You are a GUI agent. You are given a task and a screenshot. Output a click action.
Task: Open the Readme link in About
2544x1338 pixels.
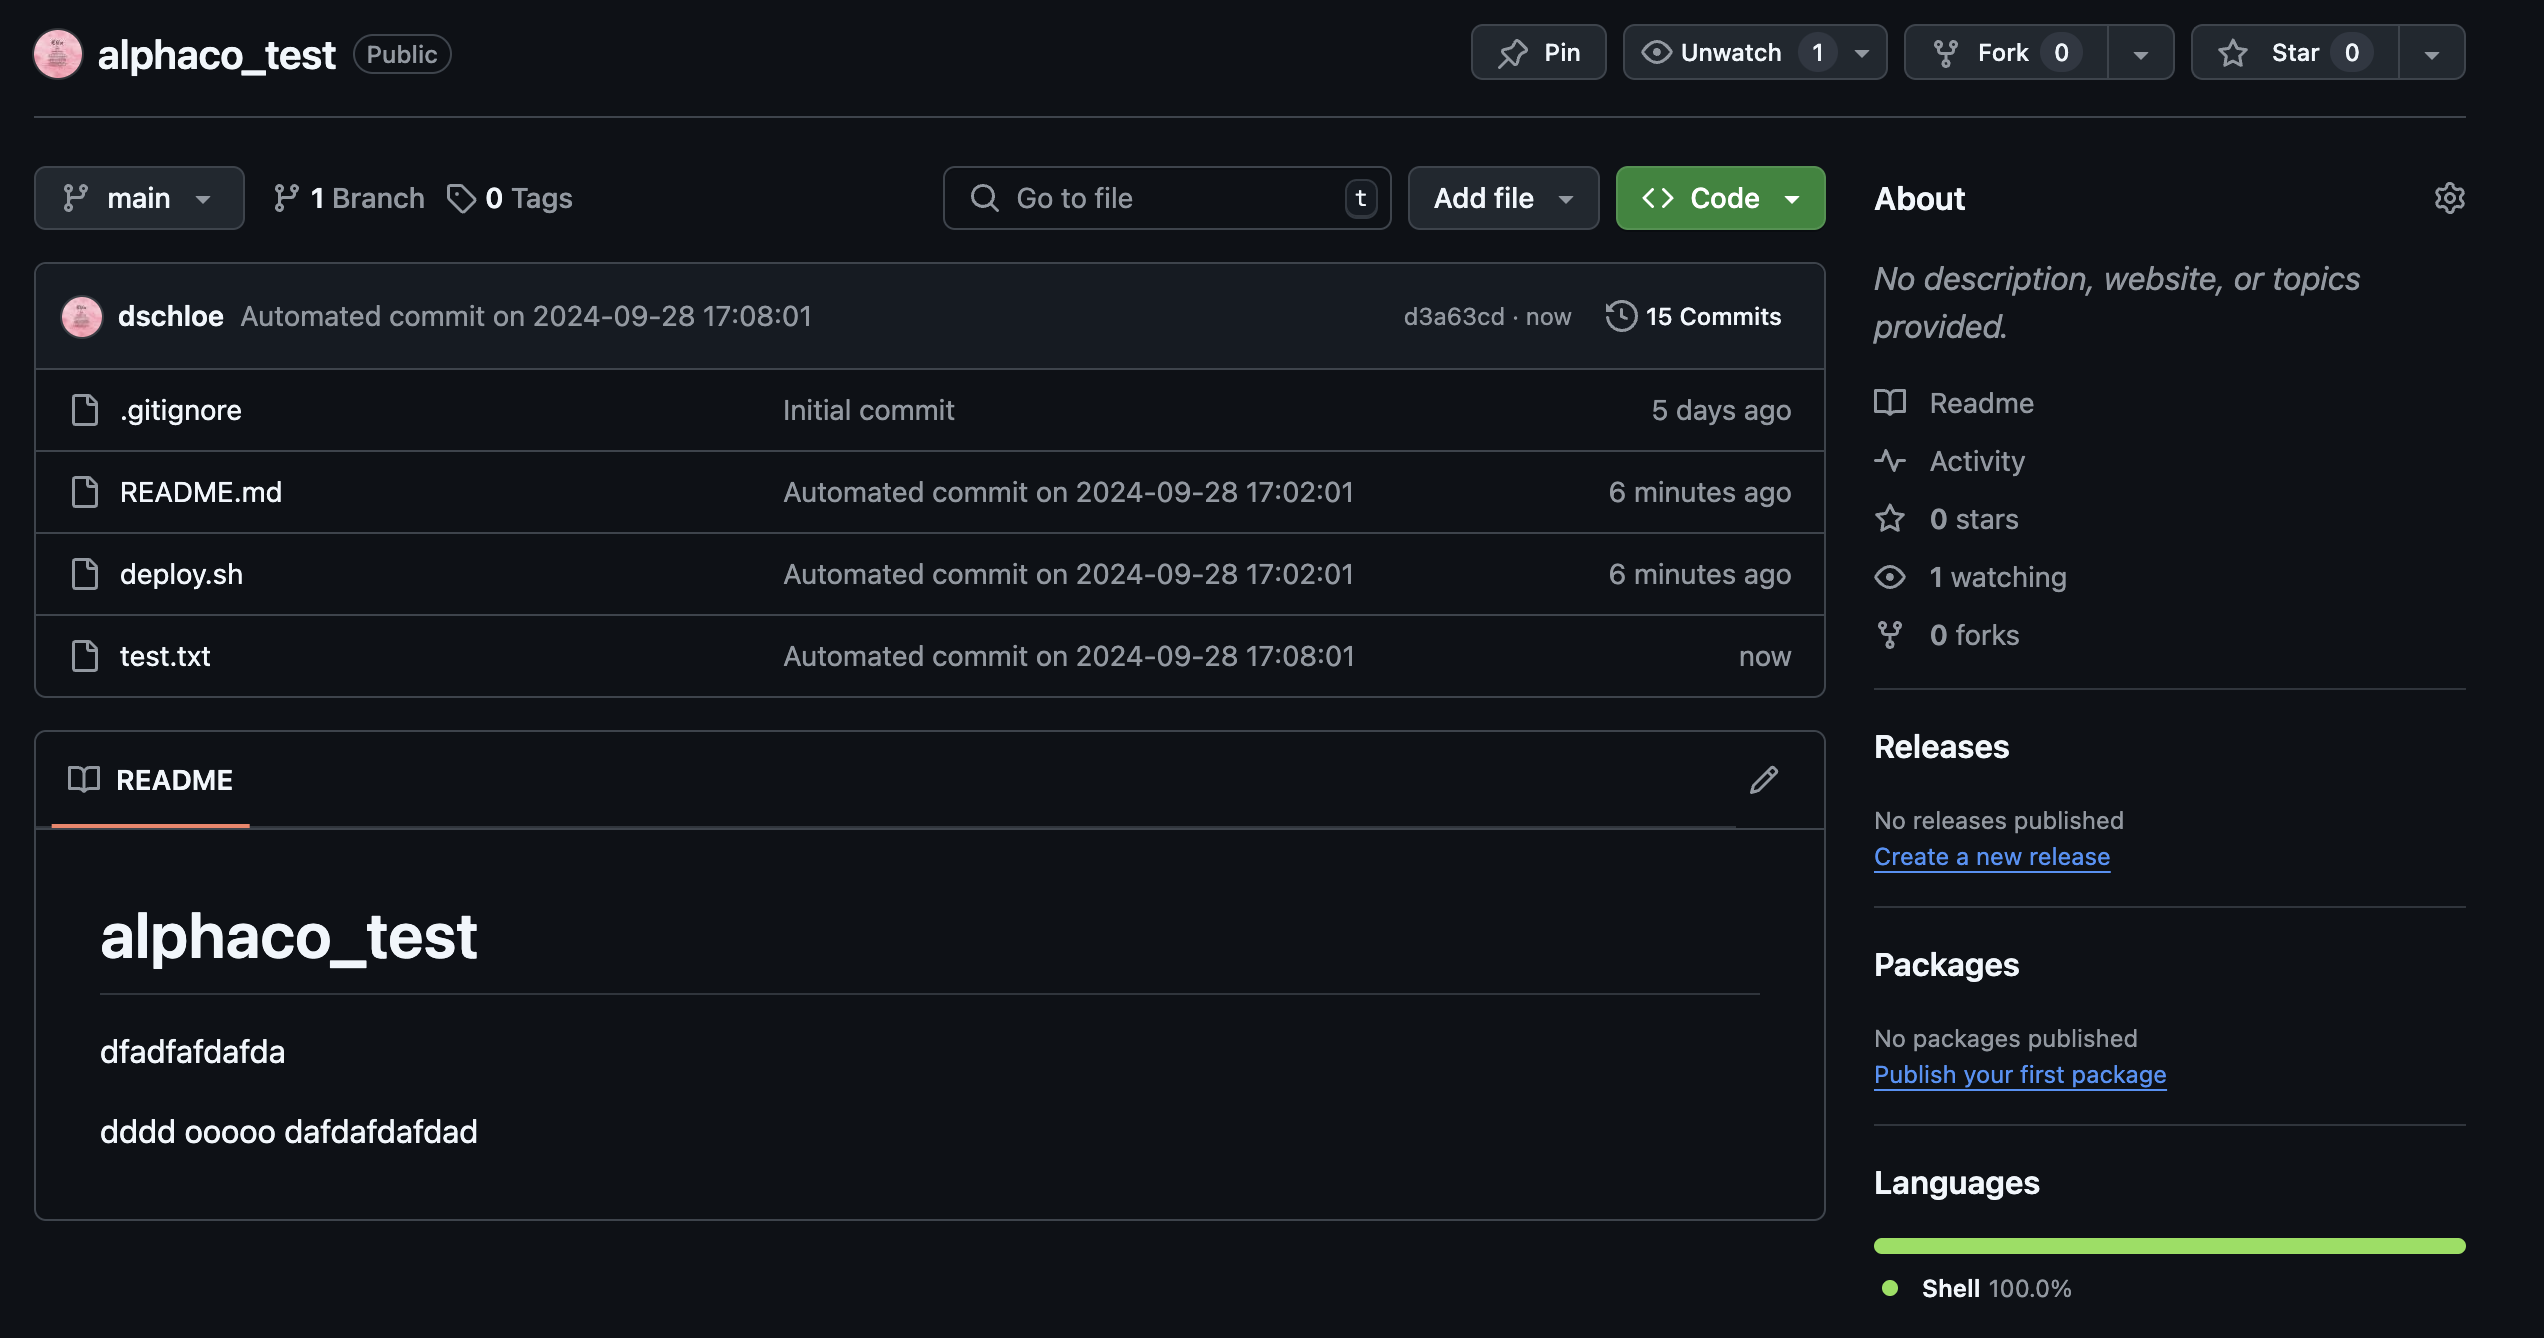point(1954,403)
